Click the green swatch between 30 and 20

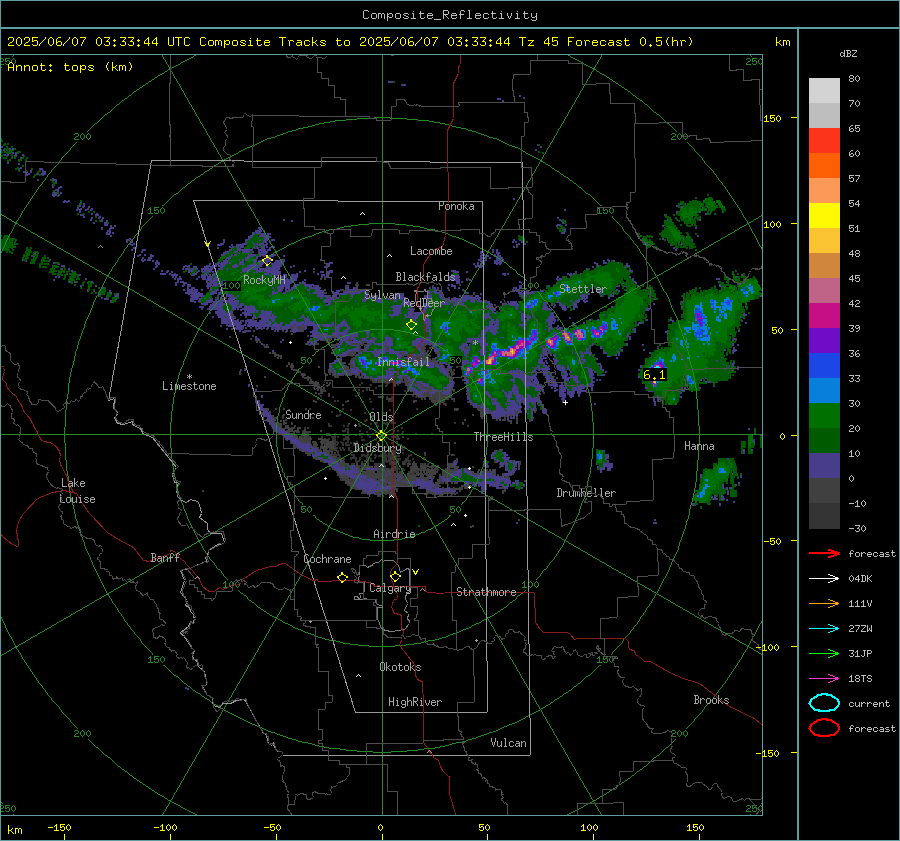click(x=824, y=416)
